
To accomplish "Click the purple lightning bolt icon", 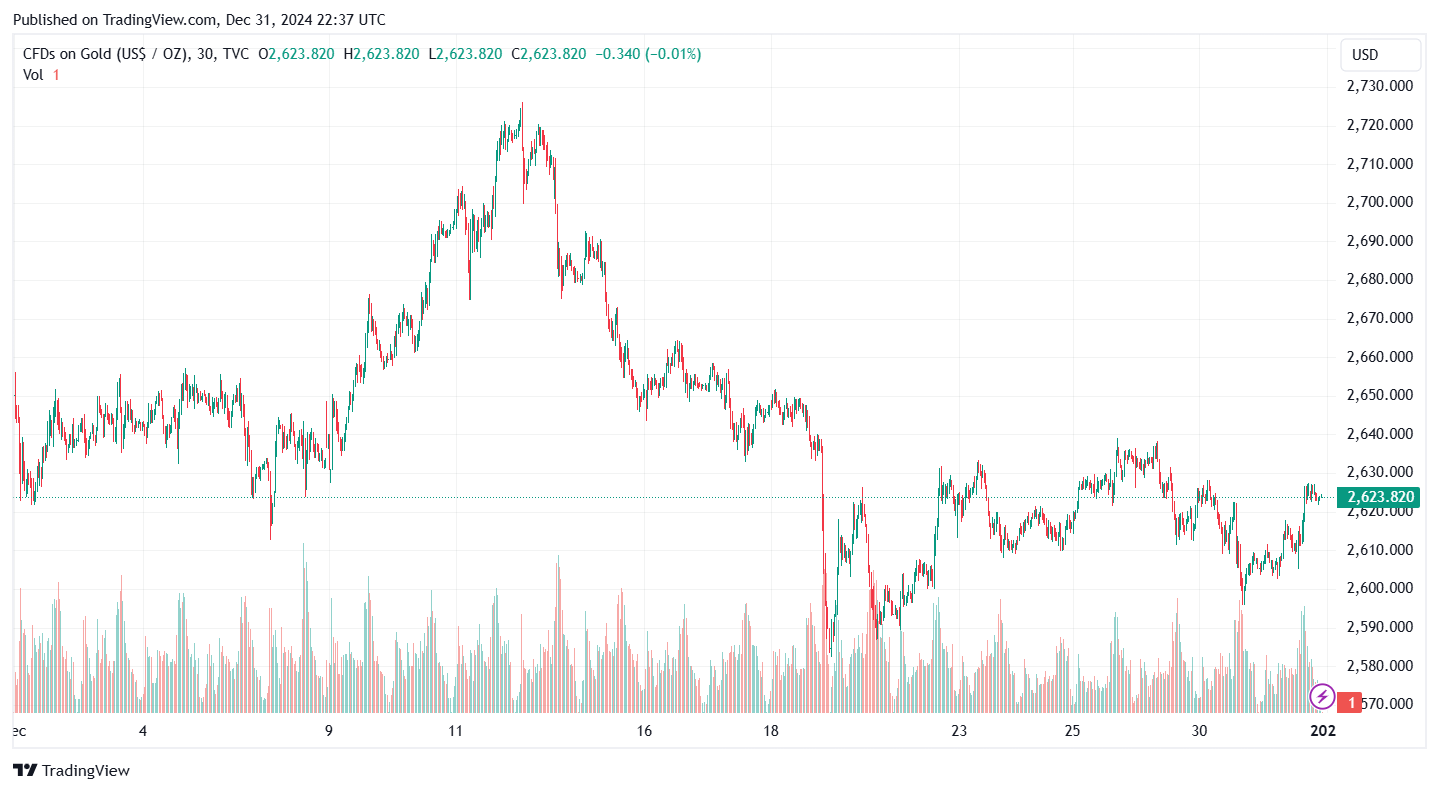I will pos(1322,696).
